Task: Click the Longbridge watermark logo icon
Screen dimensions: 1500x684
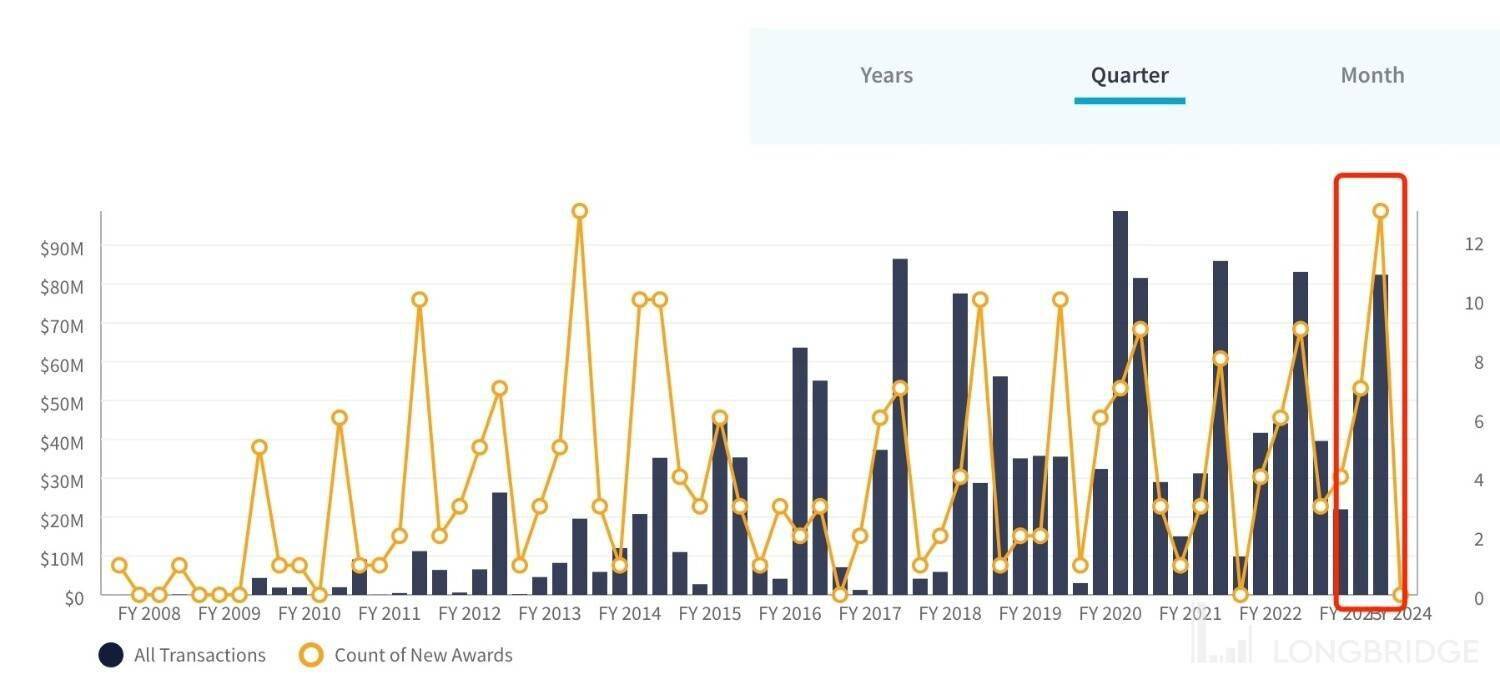Action: click(1220, 643)
